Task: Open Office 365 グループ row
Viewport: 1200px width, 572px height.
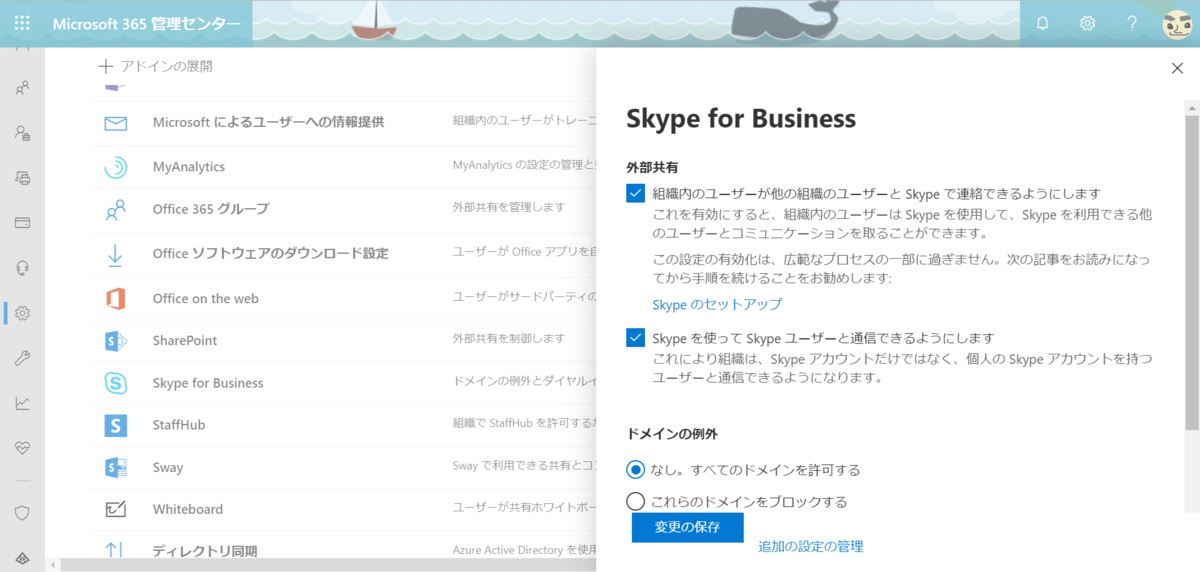Action: pos(342,209)
